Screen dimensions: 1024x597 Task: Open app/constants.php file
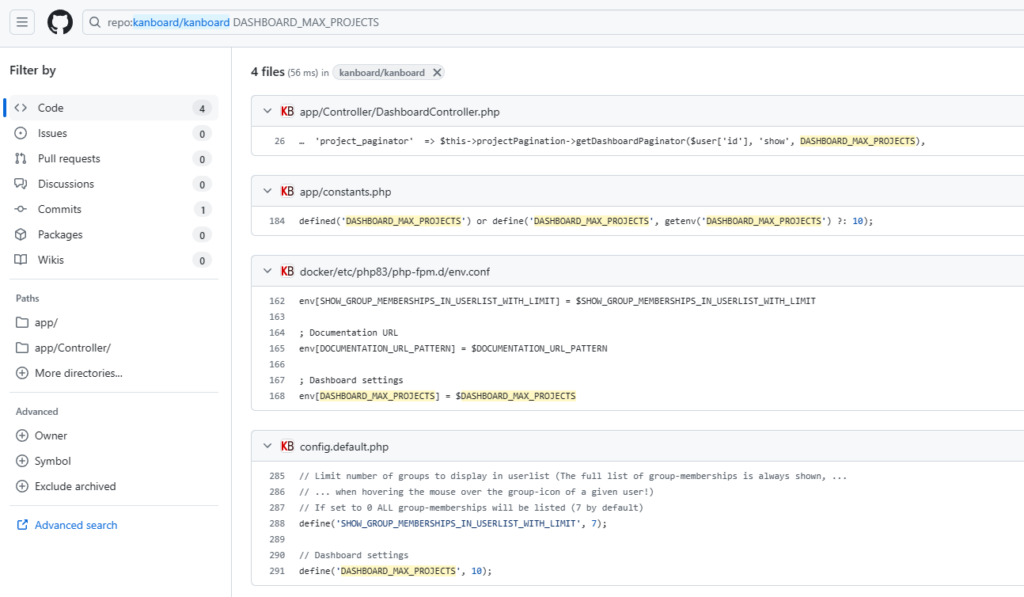(345, 192)
